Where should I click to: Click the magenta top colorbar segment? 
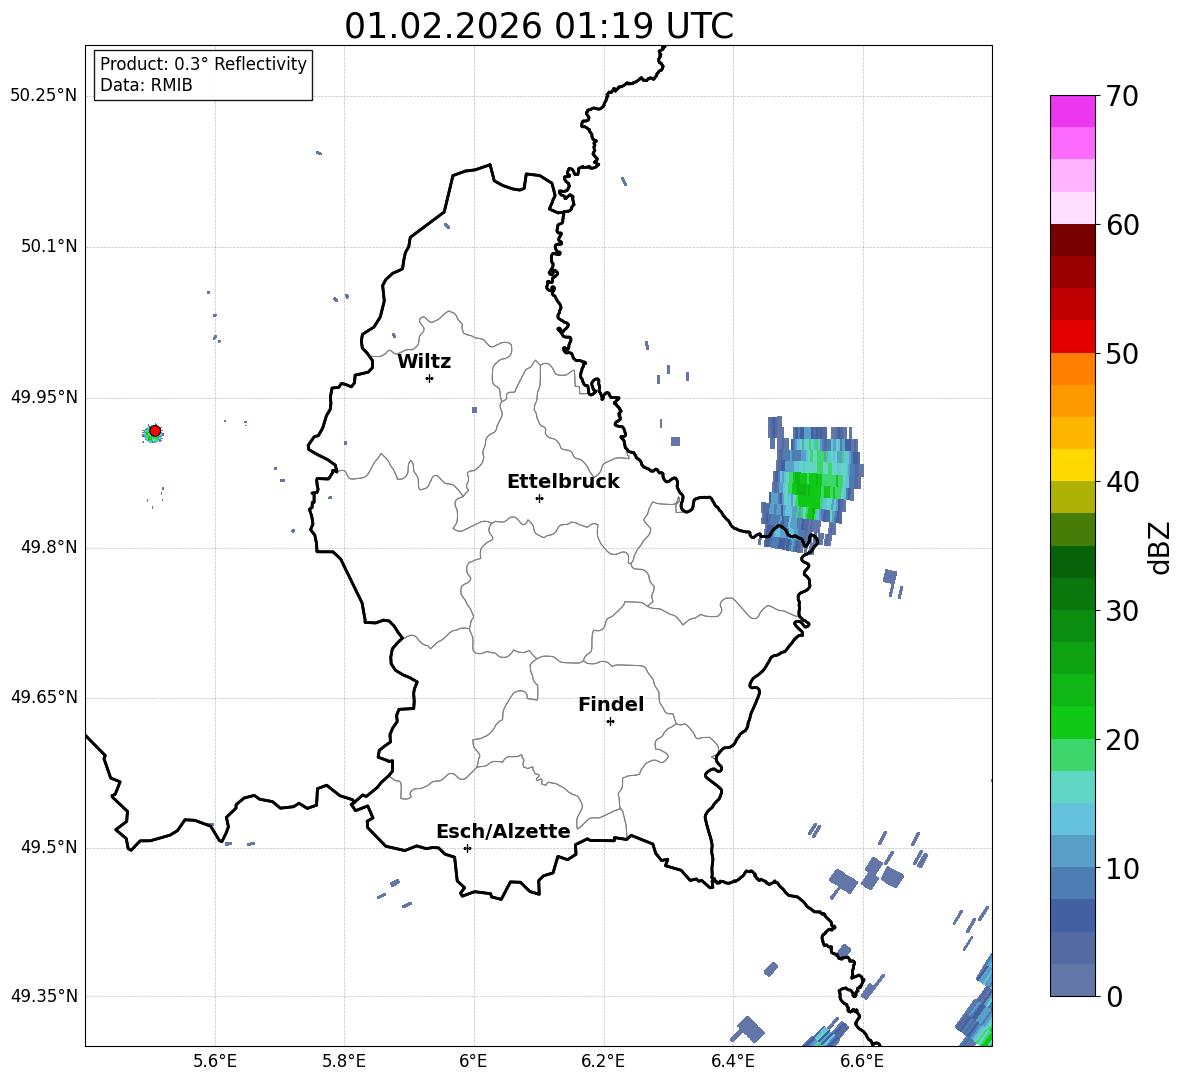(1072, 111)
